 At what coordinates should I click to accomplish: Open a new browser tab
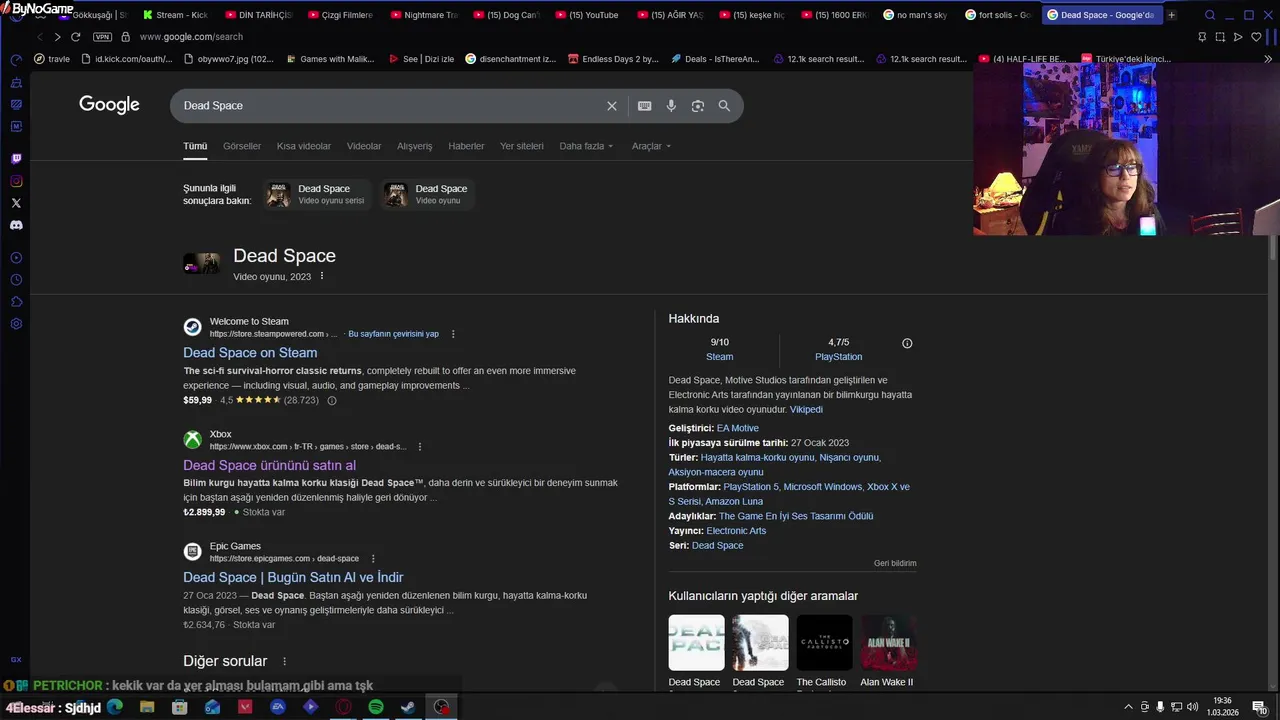(1171, 15)
